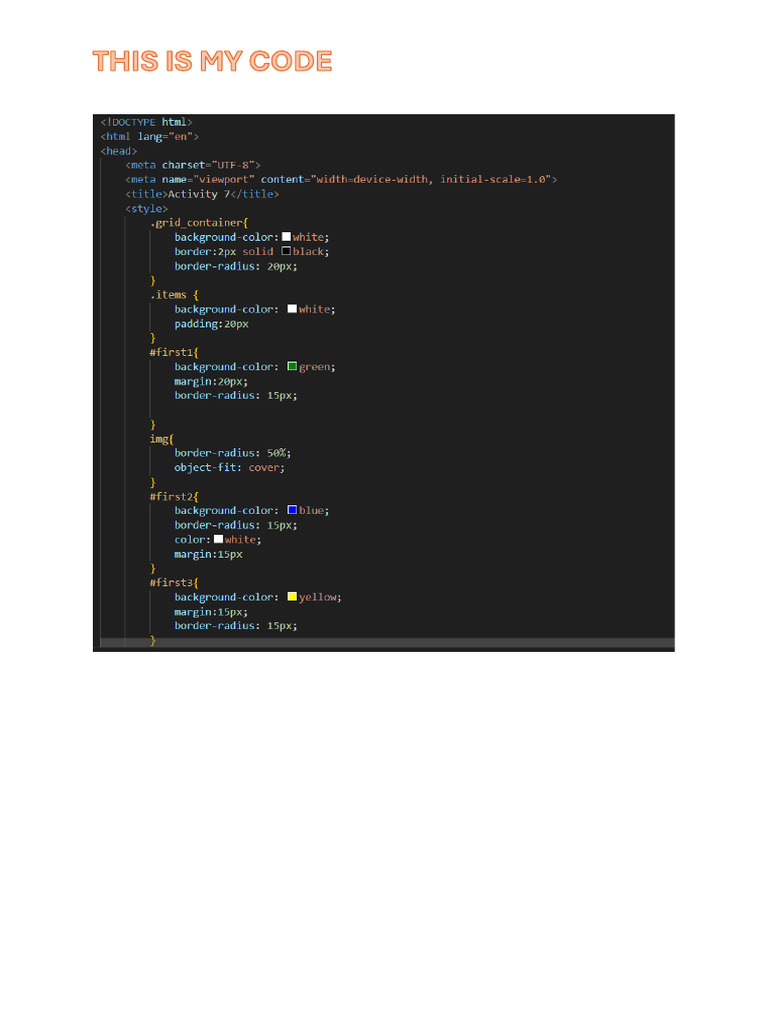
Task: Click the meta viewport line
Action: [x=341, y=180]
